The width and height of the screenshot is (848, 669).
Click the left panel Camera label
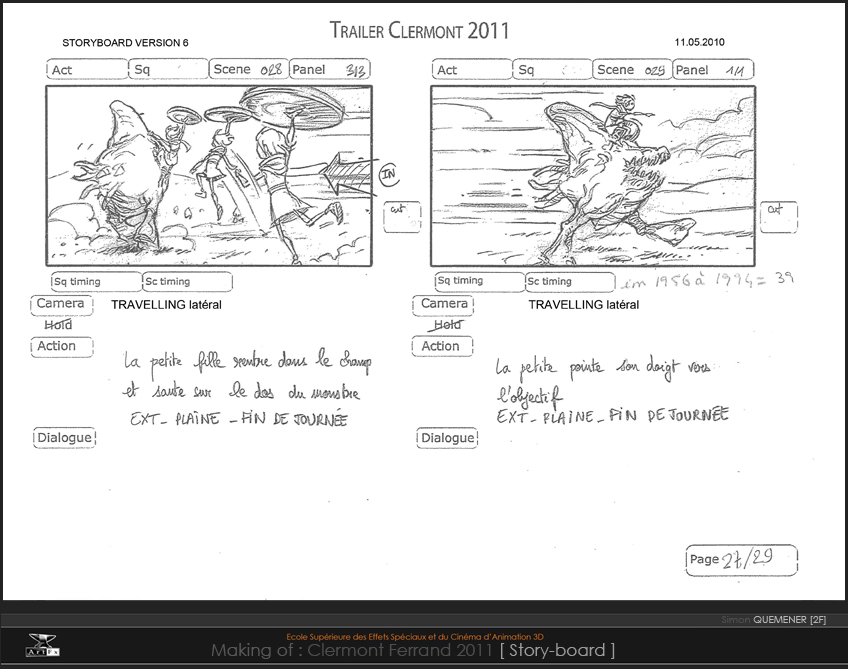(61, 304)
